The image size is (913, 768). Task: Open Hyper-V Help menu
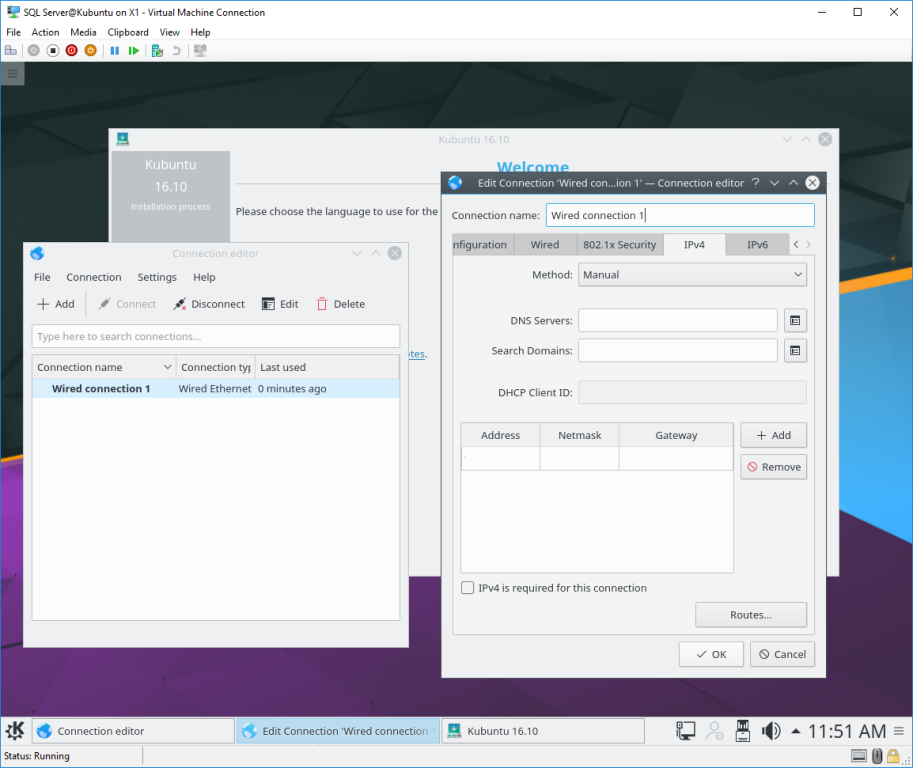200,32
